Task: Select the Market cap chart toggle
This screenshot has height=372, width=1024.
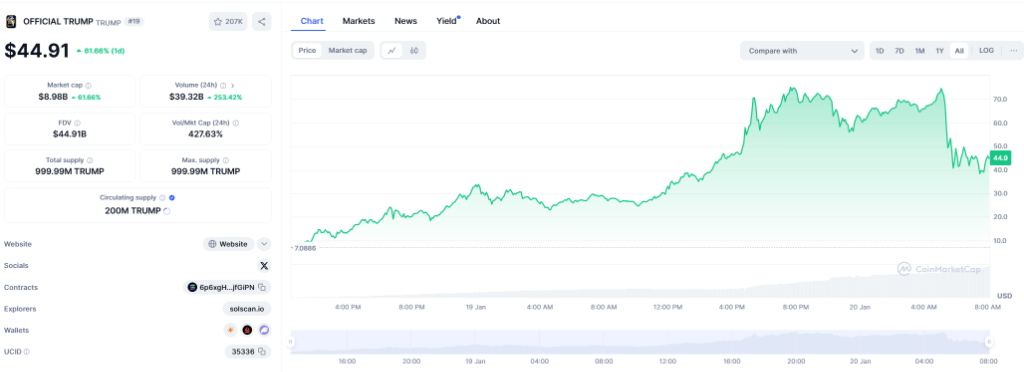Action: [347, 50]
